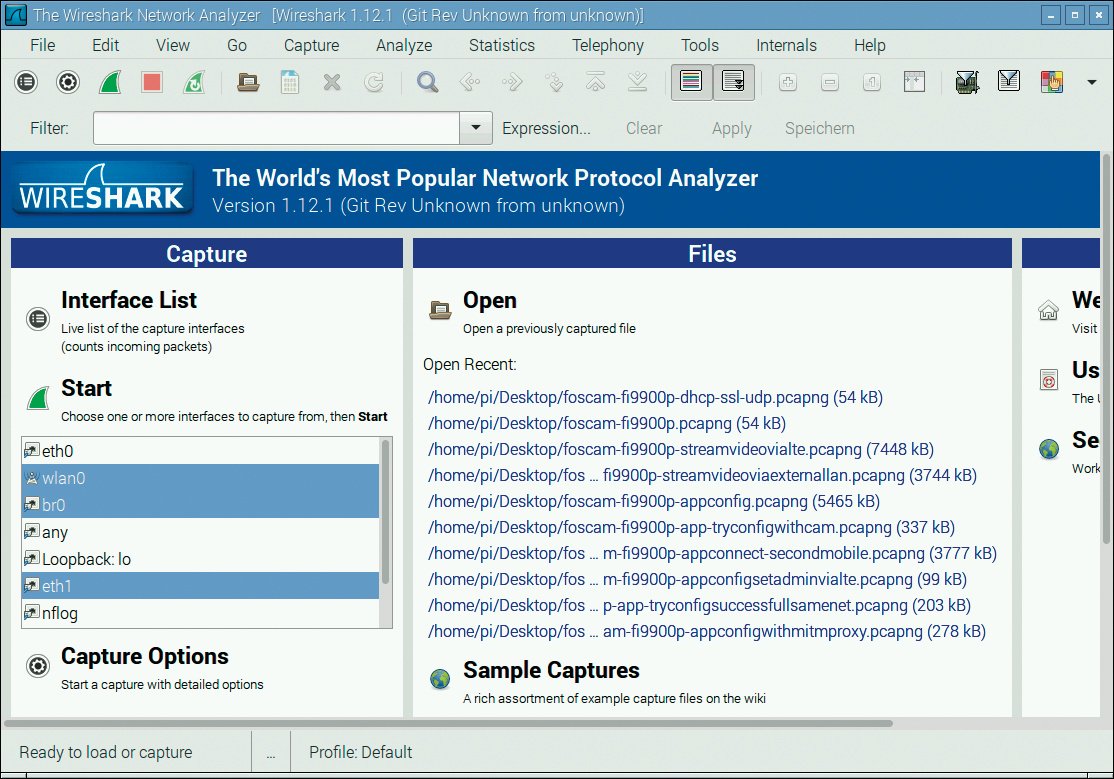1114x779 pixels.
Task: Click into the Filter text field
Action: pos(276,128)
